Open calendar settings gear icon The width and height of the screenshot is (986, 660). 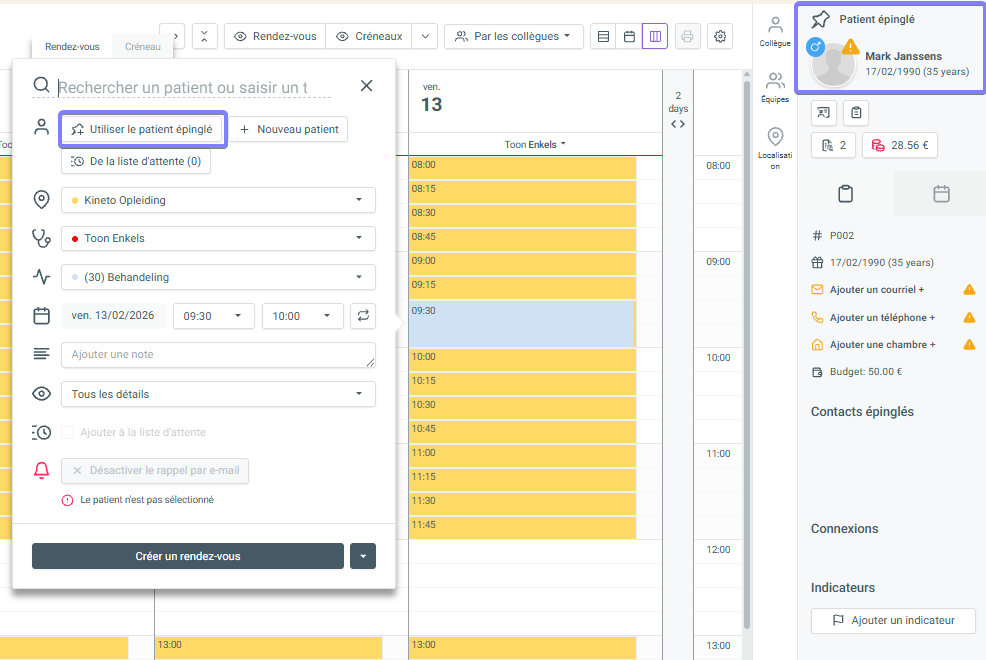tap(720, 37)
